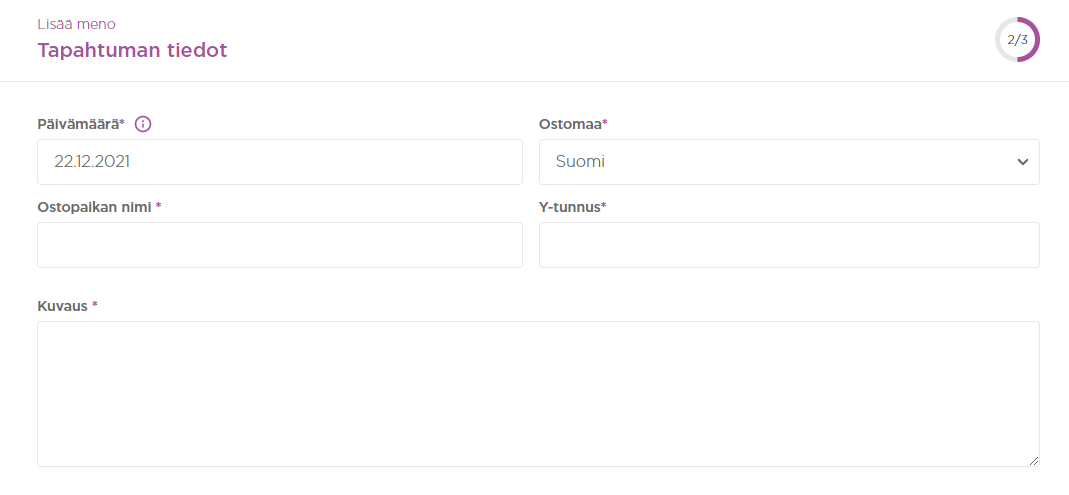The image size is (1069, 495).
Task: Click the Kuvaus label text
Action: [x=62, y=306]
